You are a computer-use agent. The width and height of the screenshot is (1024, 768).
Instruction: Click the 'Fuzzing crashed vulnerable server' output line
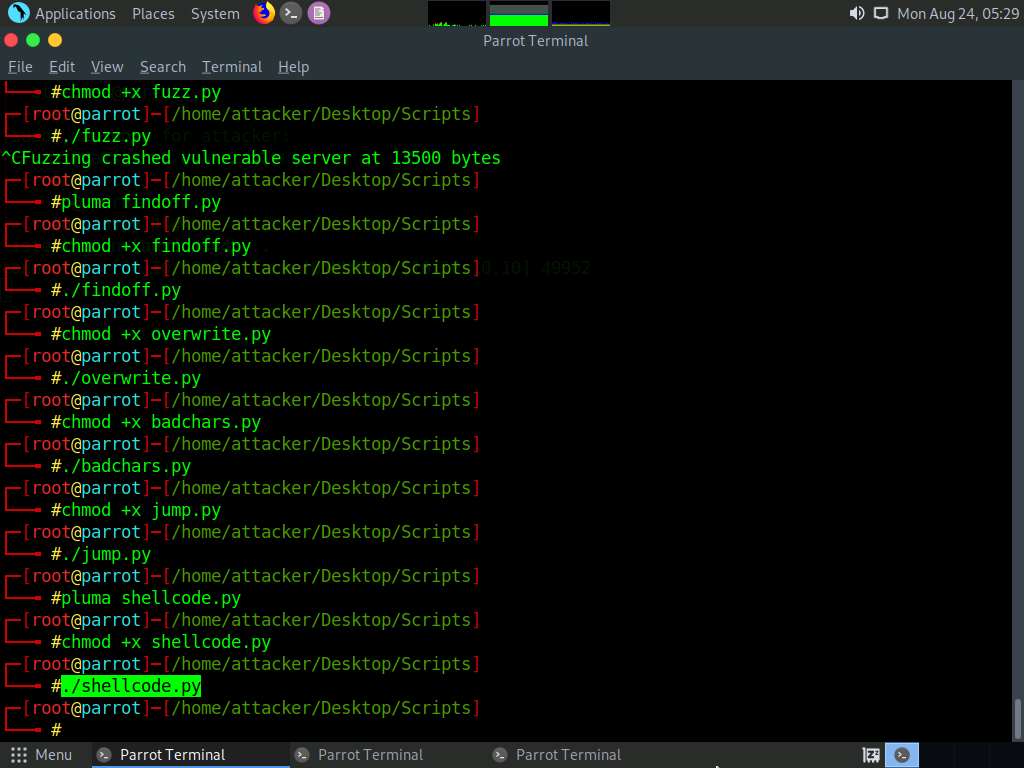click(251, 158)
